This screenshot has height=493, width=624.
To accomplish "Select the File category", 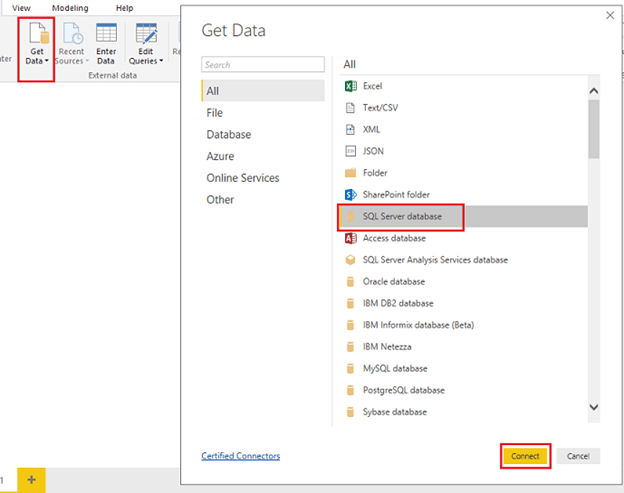I will [263, 113].
